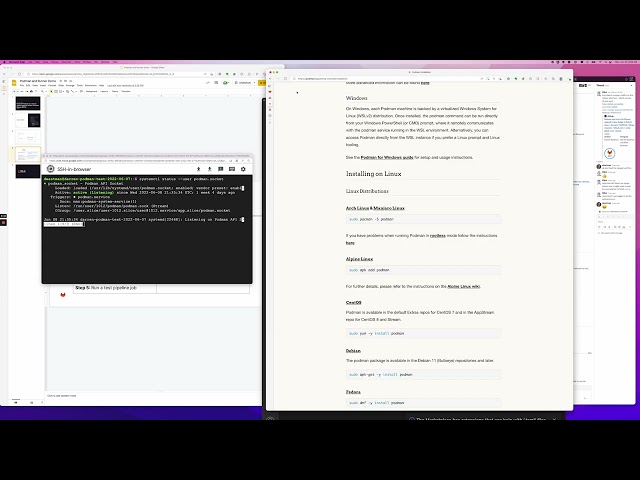
Task: Select the second slide thumbnail in filmstrip
Action: tap(28, 120)
